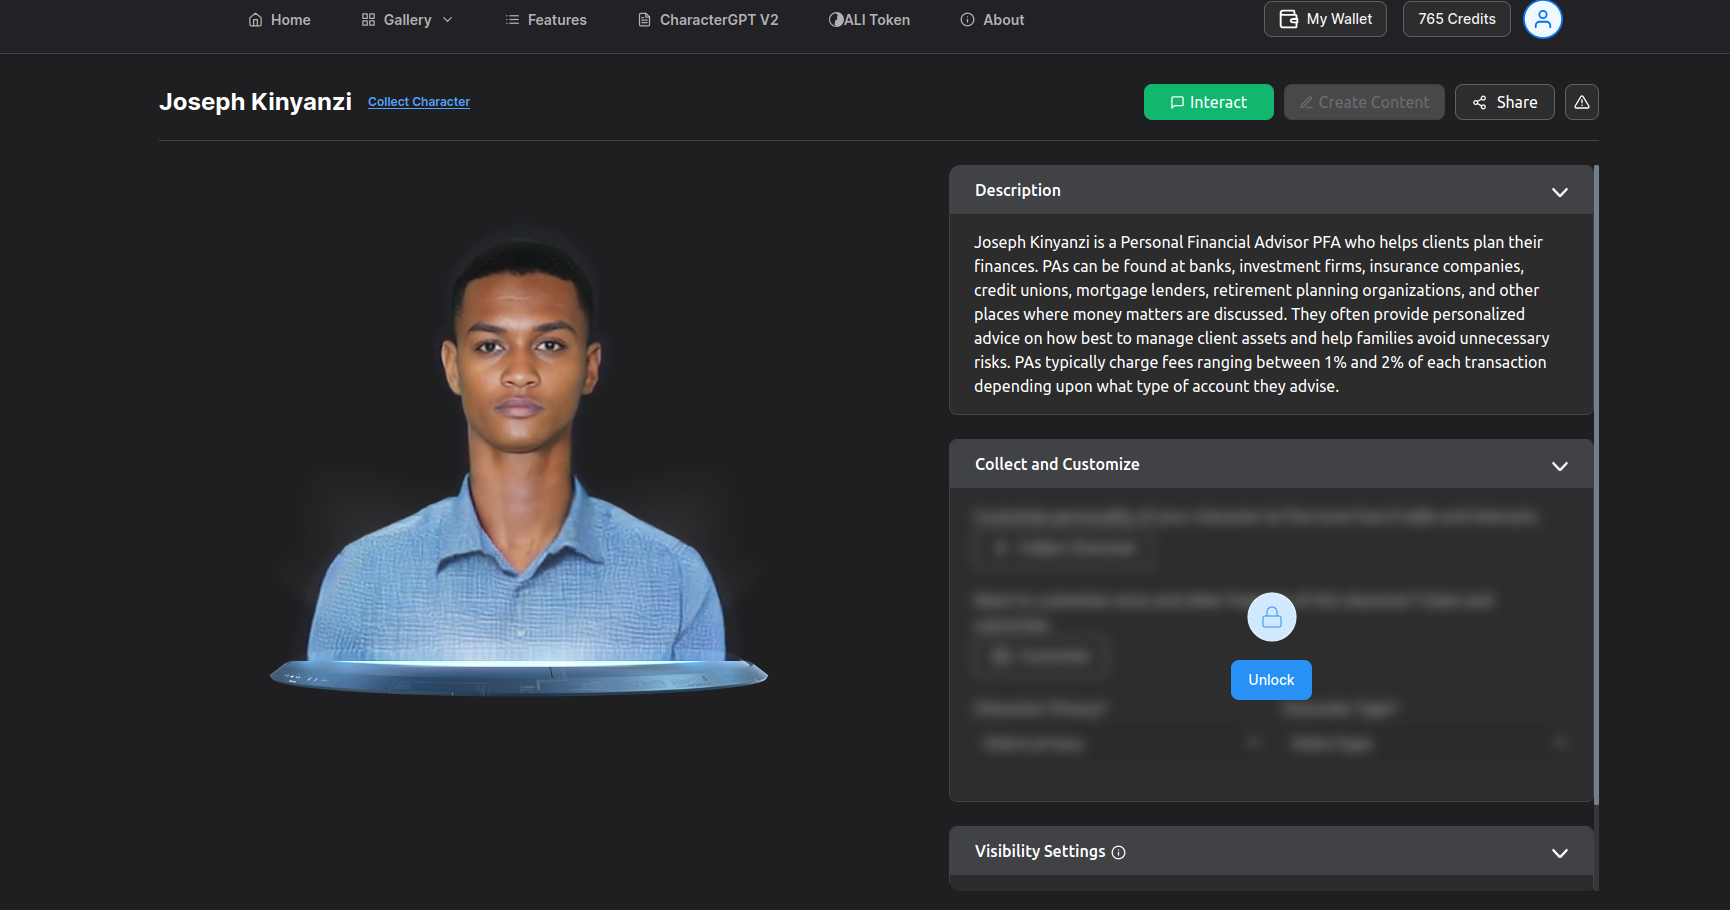Image resolution: width=1730 pixels, height=910 pixels.
Task: Click the share icon in Share button
Action: pos(1480,102)
